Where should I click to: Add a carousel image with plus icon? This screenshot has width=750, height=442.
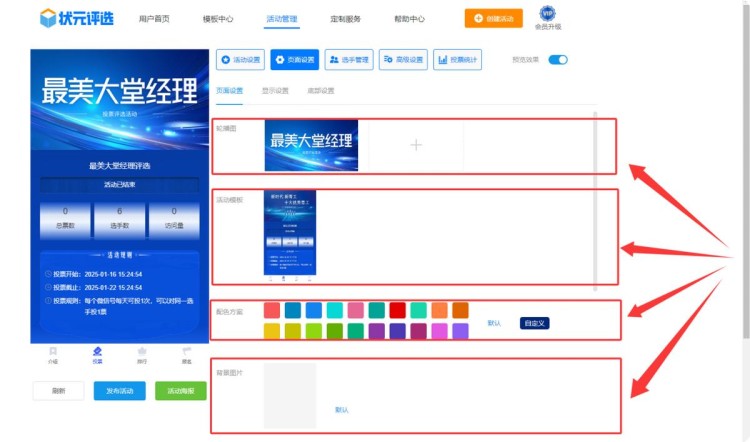pos(416,145)
